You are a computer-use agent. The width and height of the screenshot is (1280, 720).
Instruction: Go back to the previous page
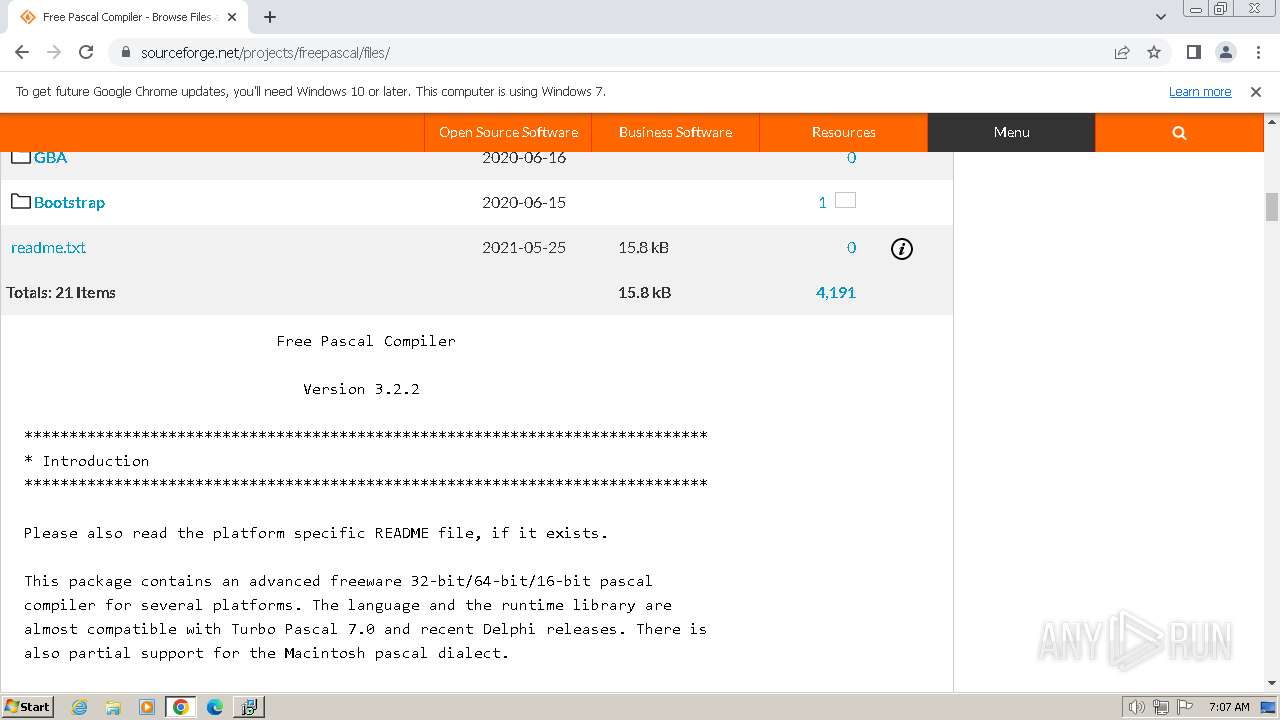tap(22, 52)
